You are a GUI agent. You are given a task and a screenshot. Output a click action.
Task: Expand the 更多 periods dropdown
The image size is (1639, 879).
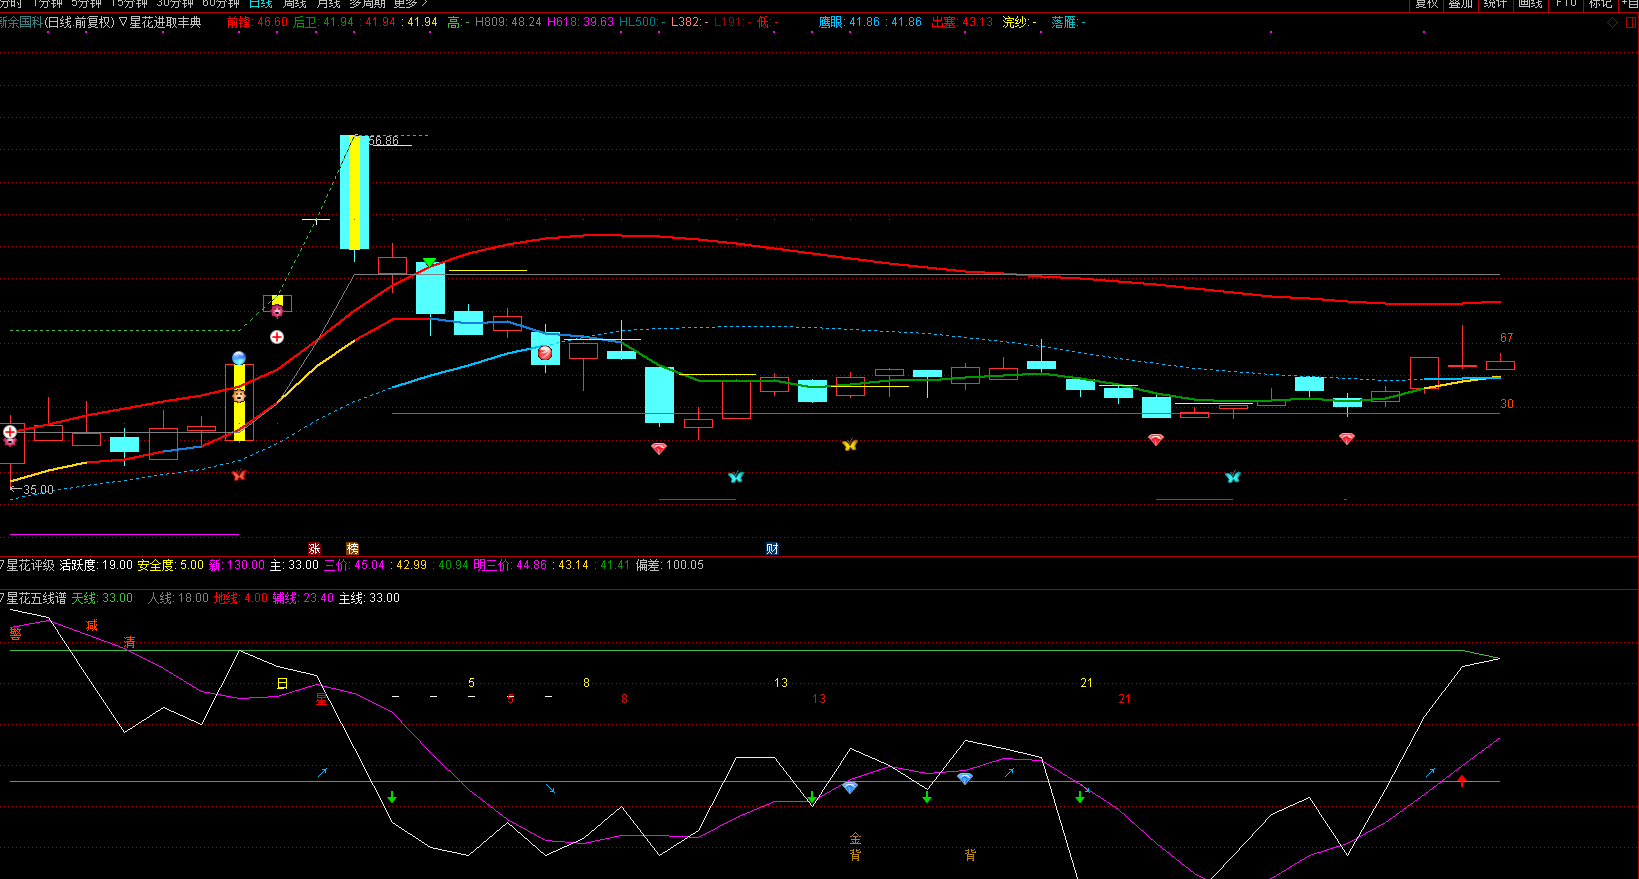(409, 4)
